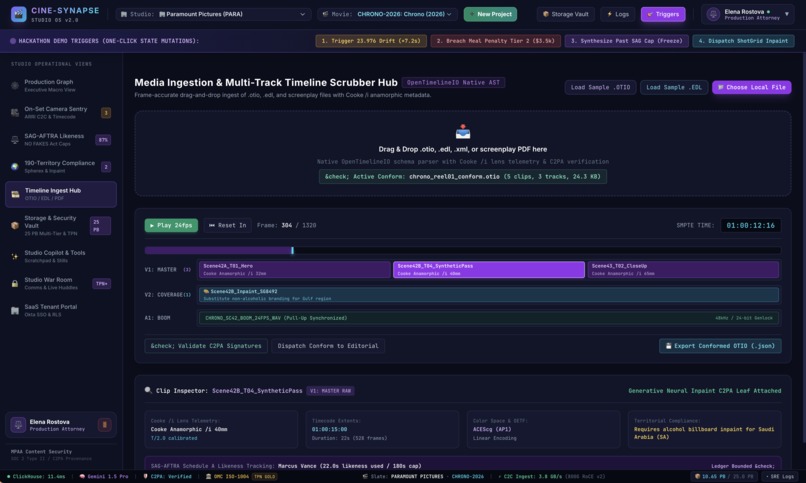Open the Studio Paramount Pictures dropdown
This screenshot has height=483, width=806.
click(213, 14)
